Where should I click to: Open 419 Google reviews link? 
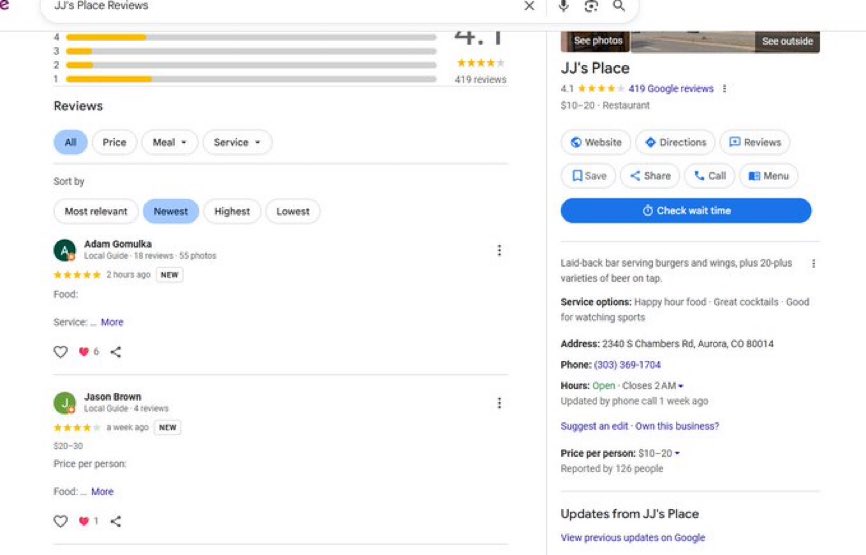click(670, 89)
